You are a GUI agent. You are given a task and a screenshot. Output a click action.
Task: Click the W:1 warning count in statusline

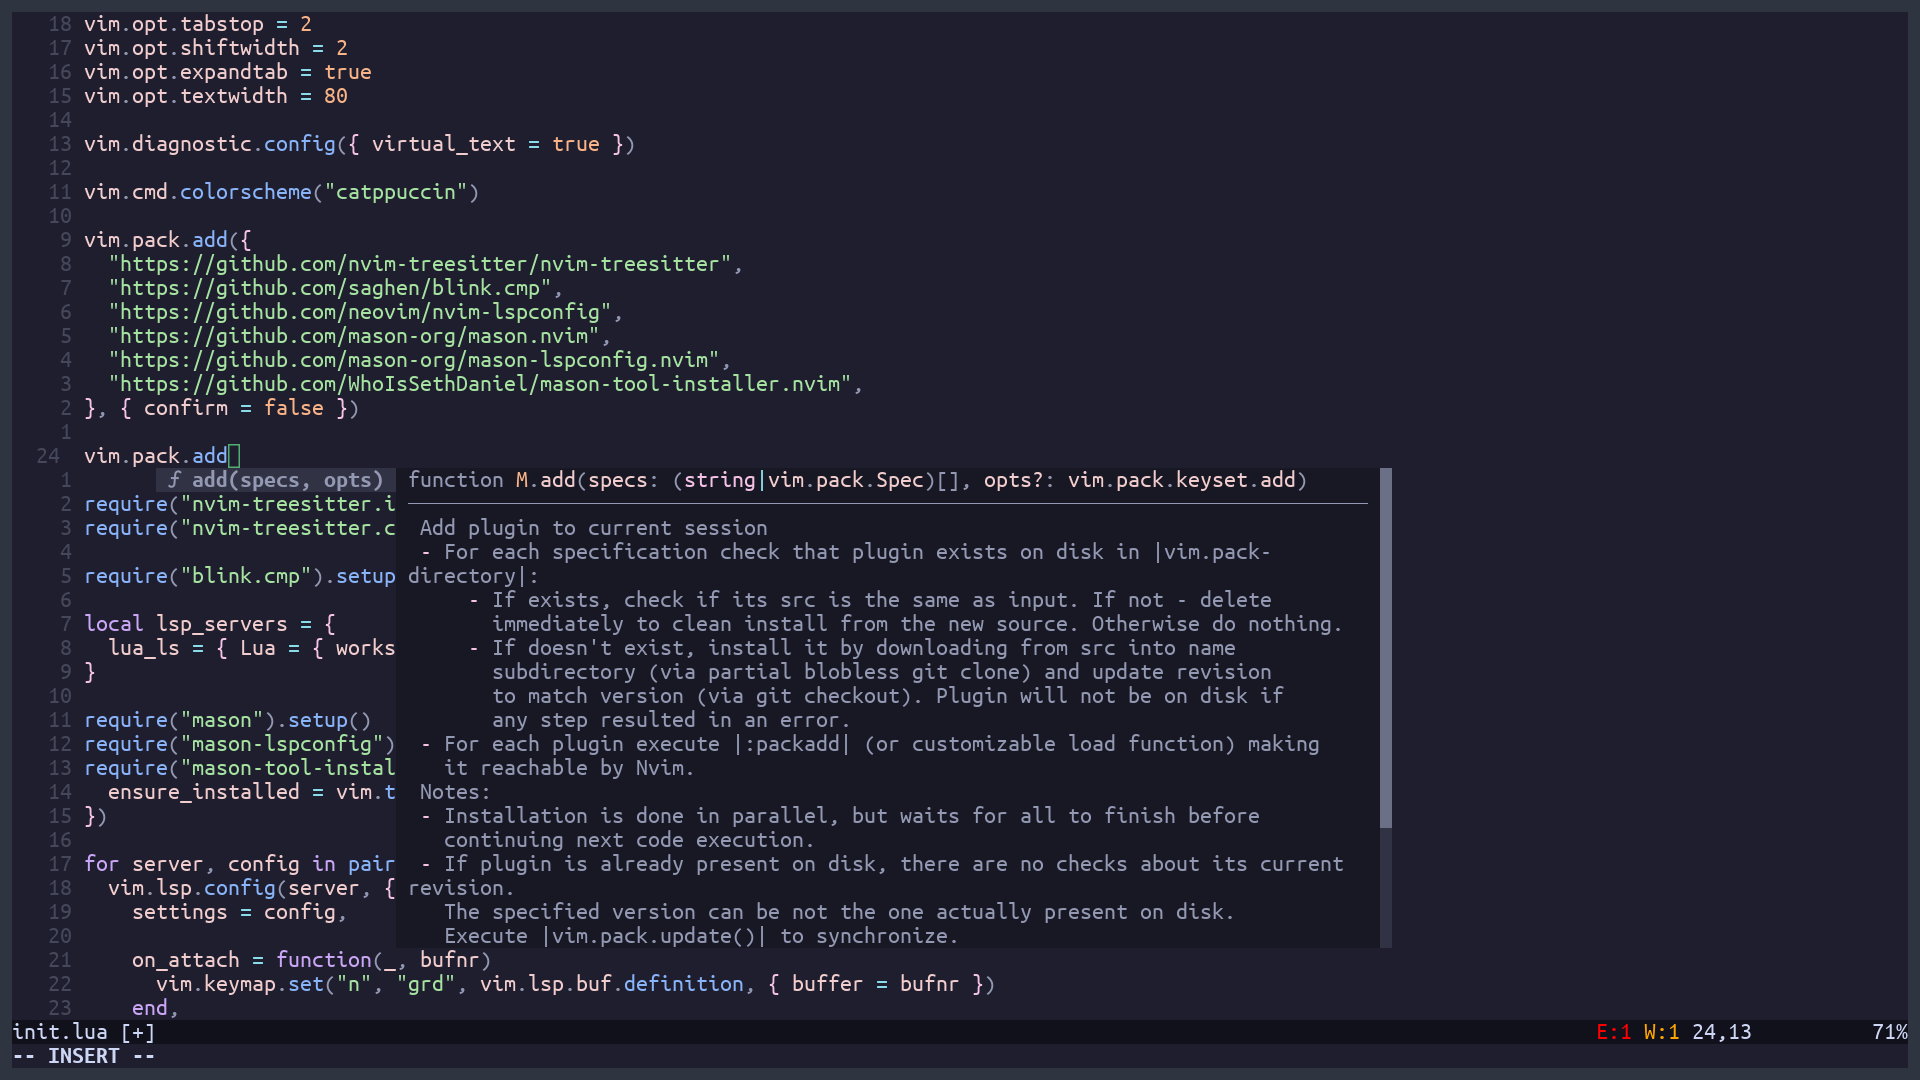tap(1661, 1032)
